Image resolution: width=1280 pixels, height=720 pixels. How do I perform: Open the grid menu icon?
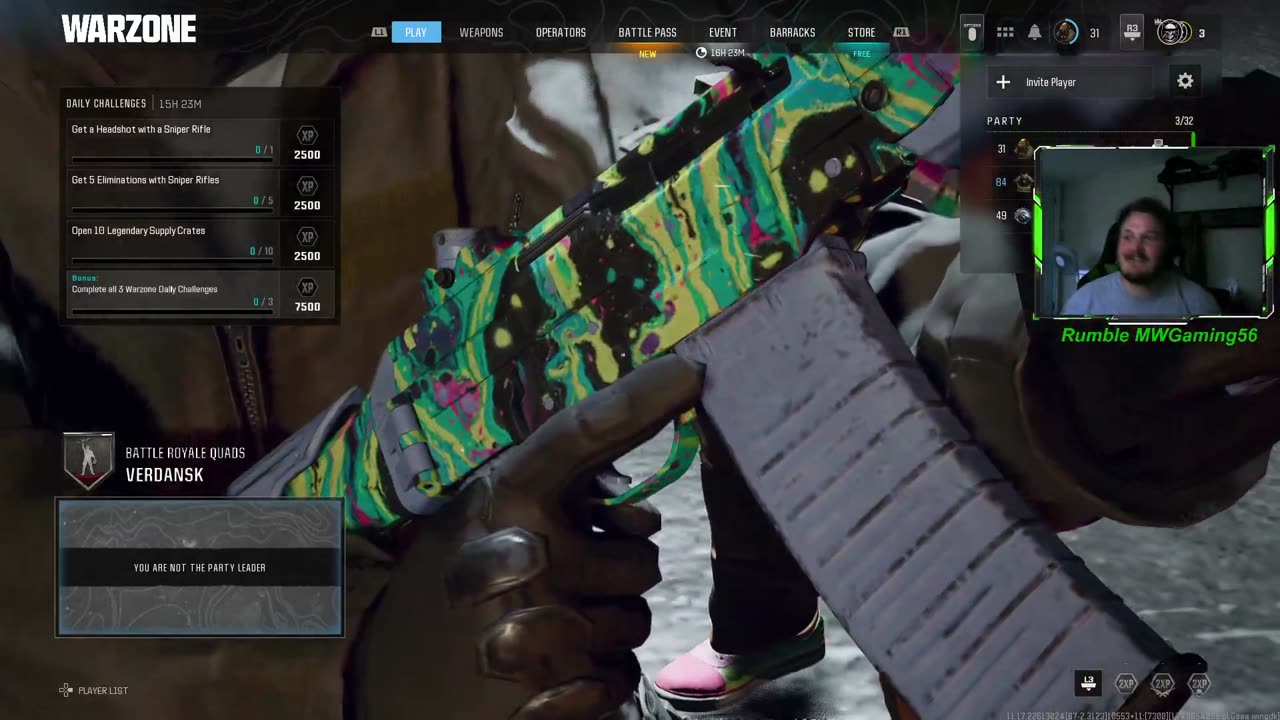pos(1005,33)
